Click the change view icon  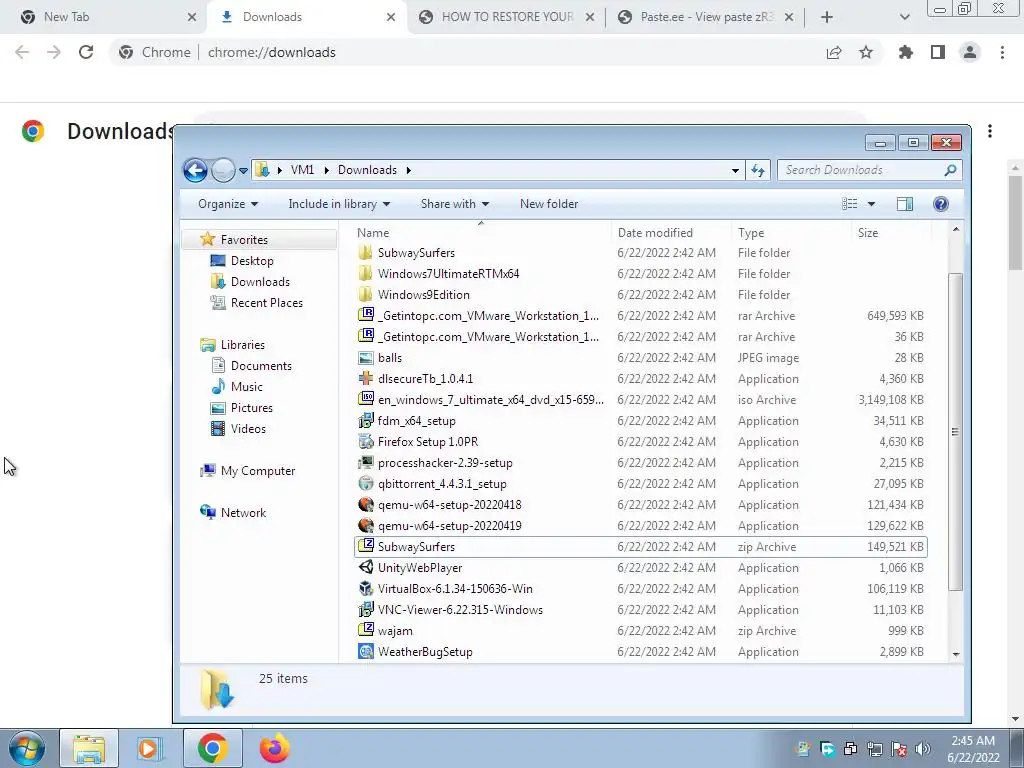click(x=850, y=204)
